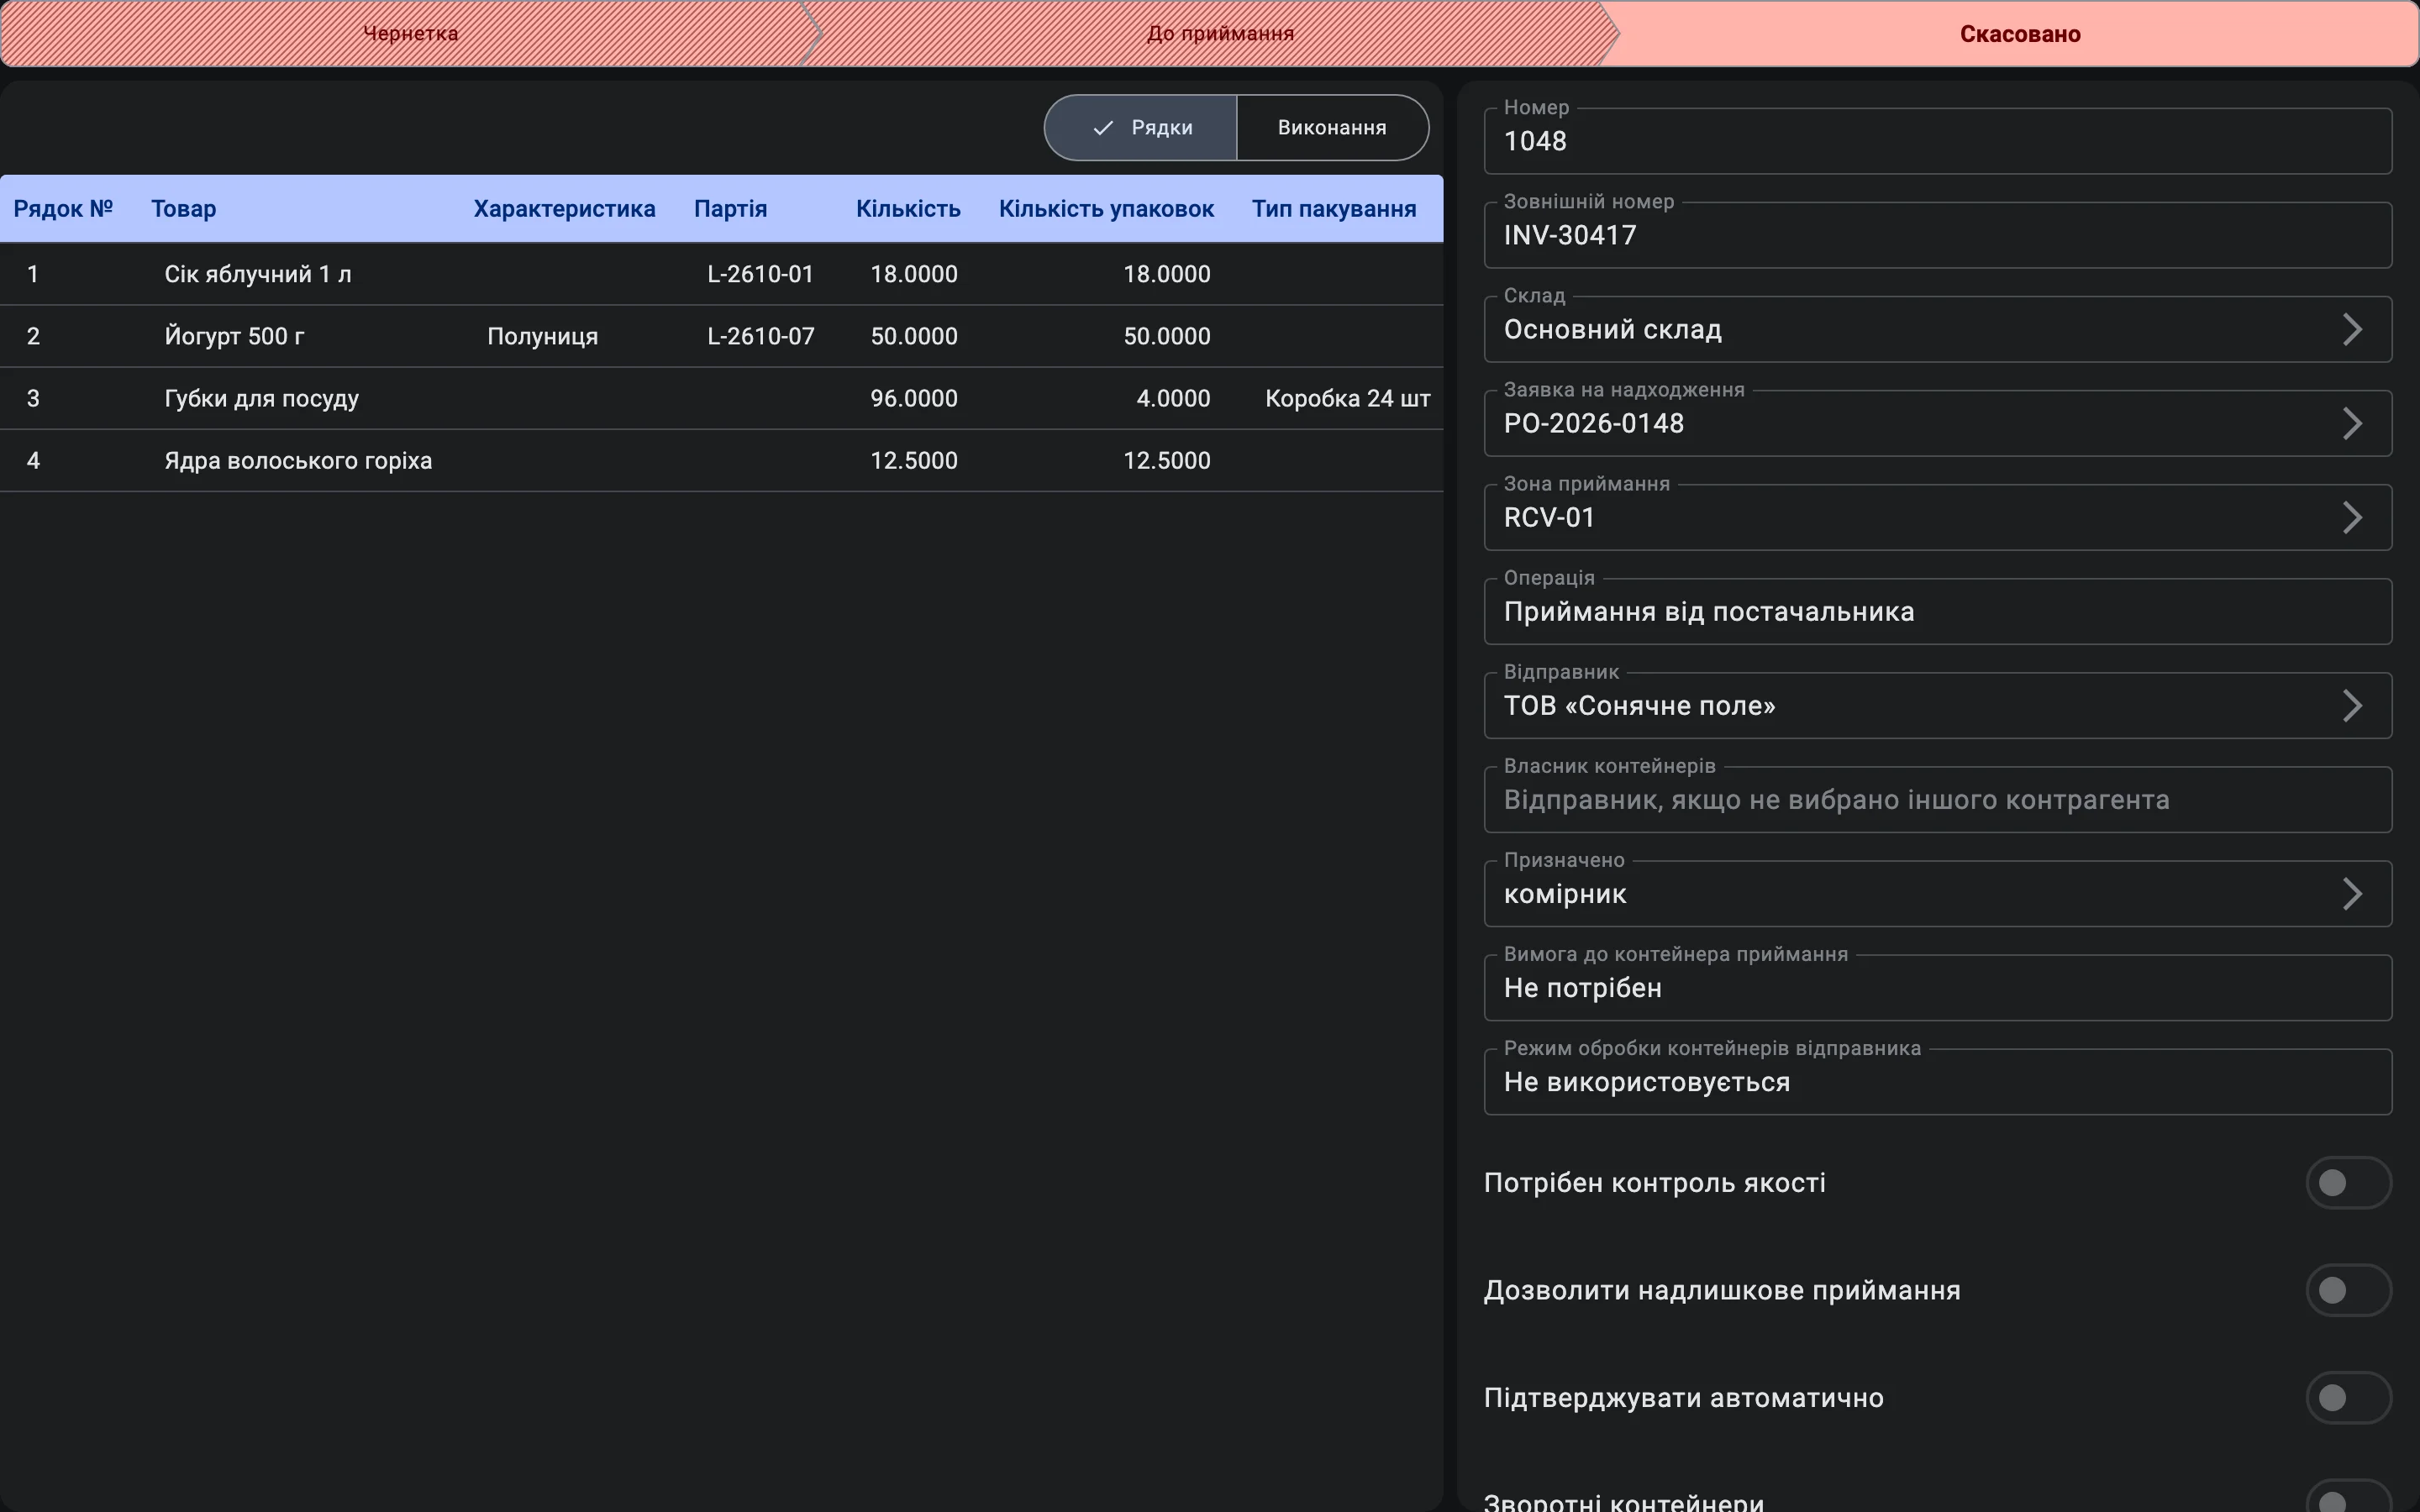Click the Номер field with 1048

(x=1938, y=141)
